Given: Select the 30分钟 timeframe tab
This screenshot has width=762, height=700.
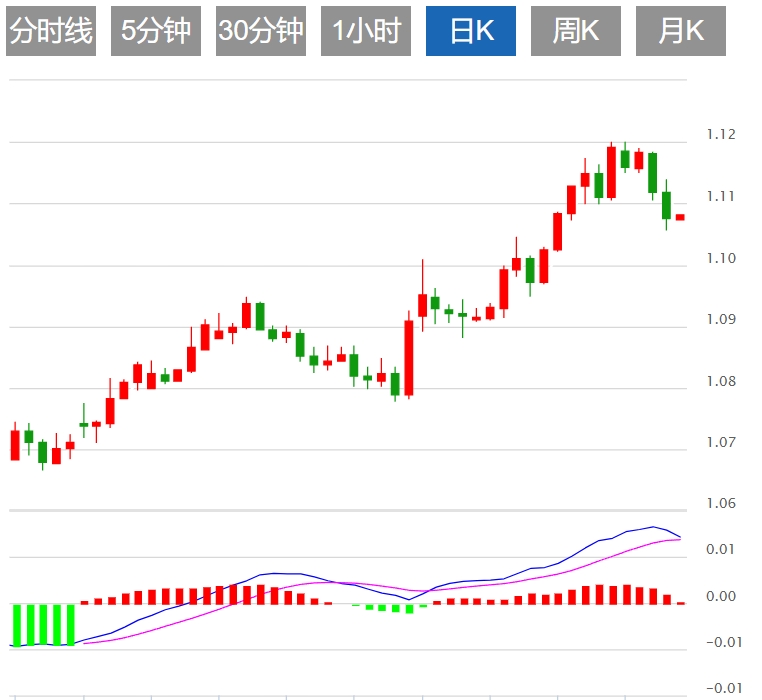Looking at the screenshot, I should point(261,31).
